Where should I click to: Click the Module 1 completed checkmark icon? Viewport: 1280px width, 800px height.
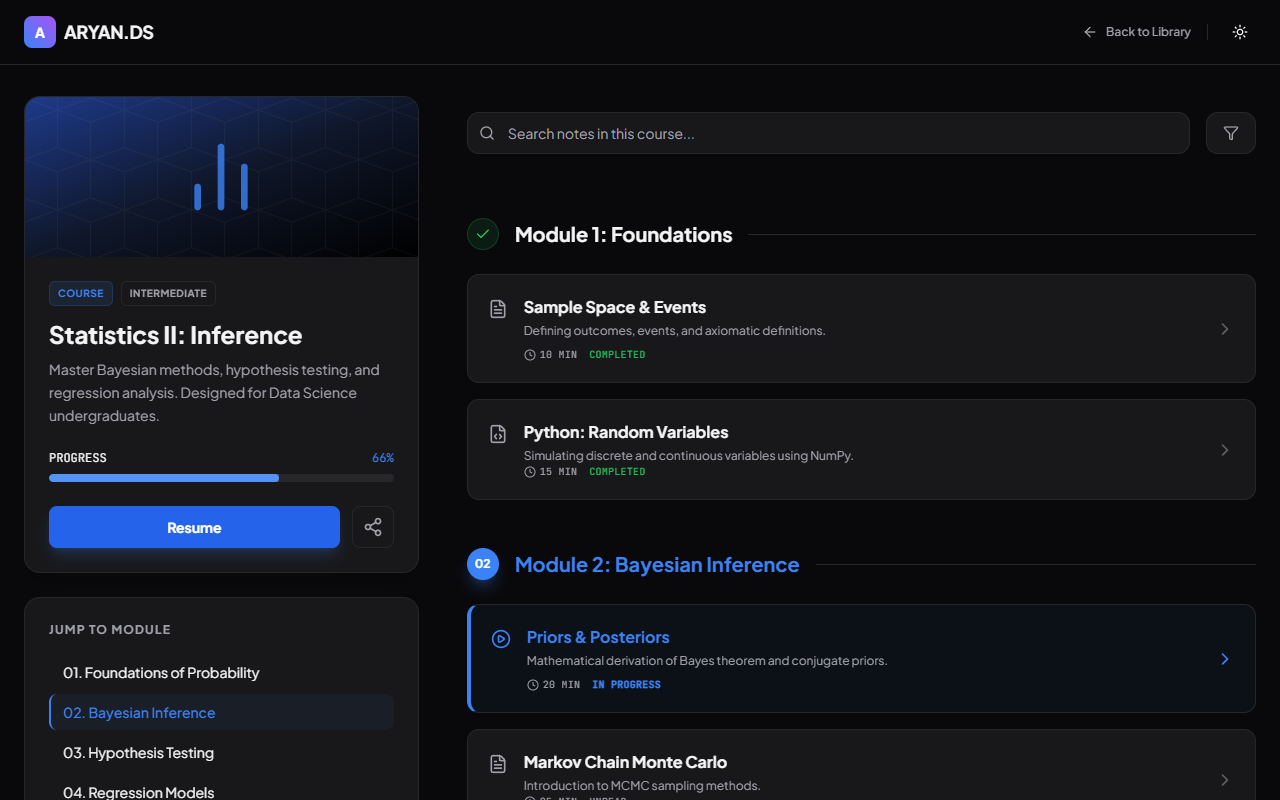[483, 234]
